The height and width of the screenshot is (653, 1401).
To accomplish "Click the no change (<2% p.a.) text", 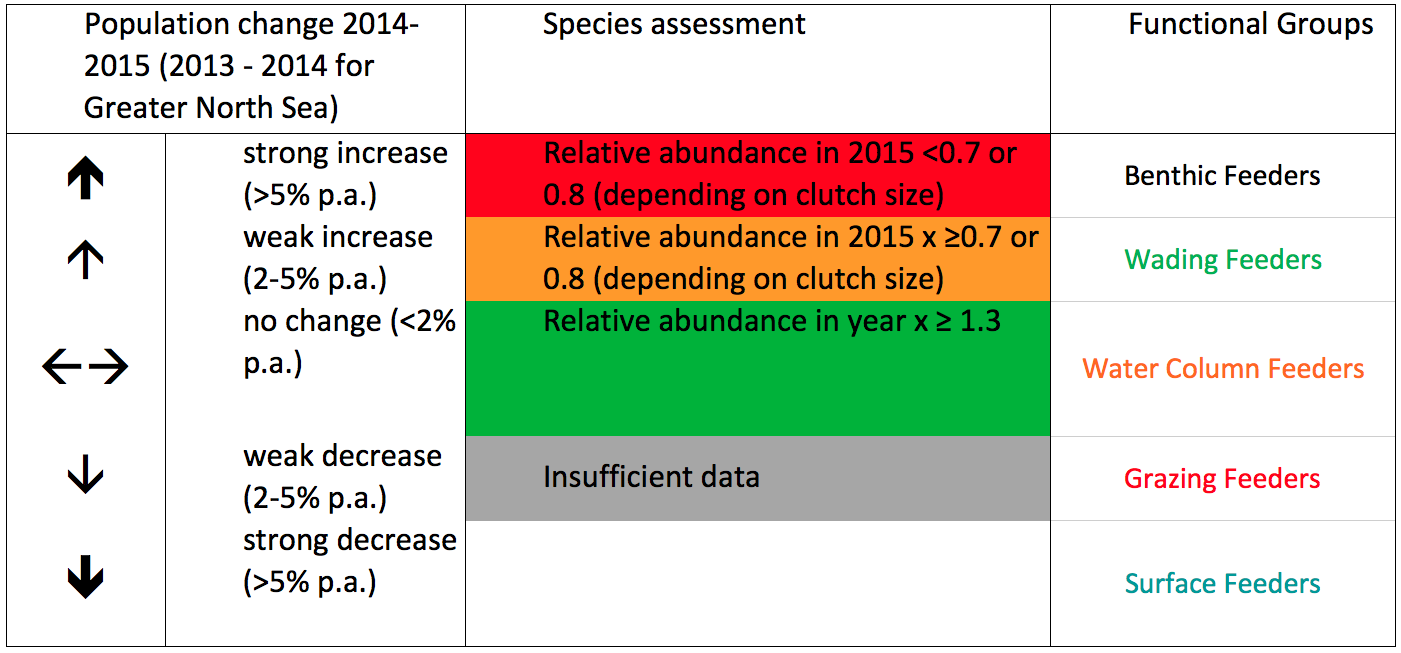I will (x=349, y=343).
